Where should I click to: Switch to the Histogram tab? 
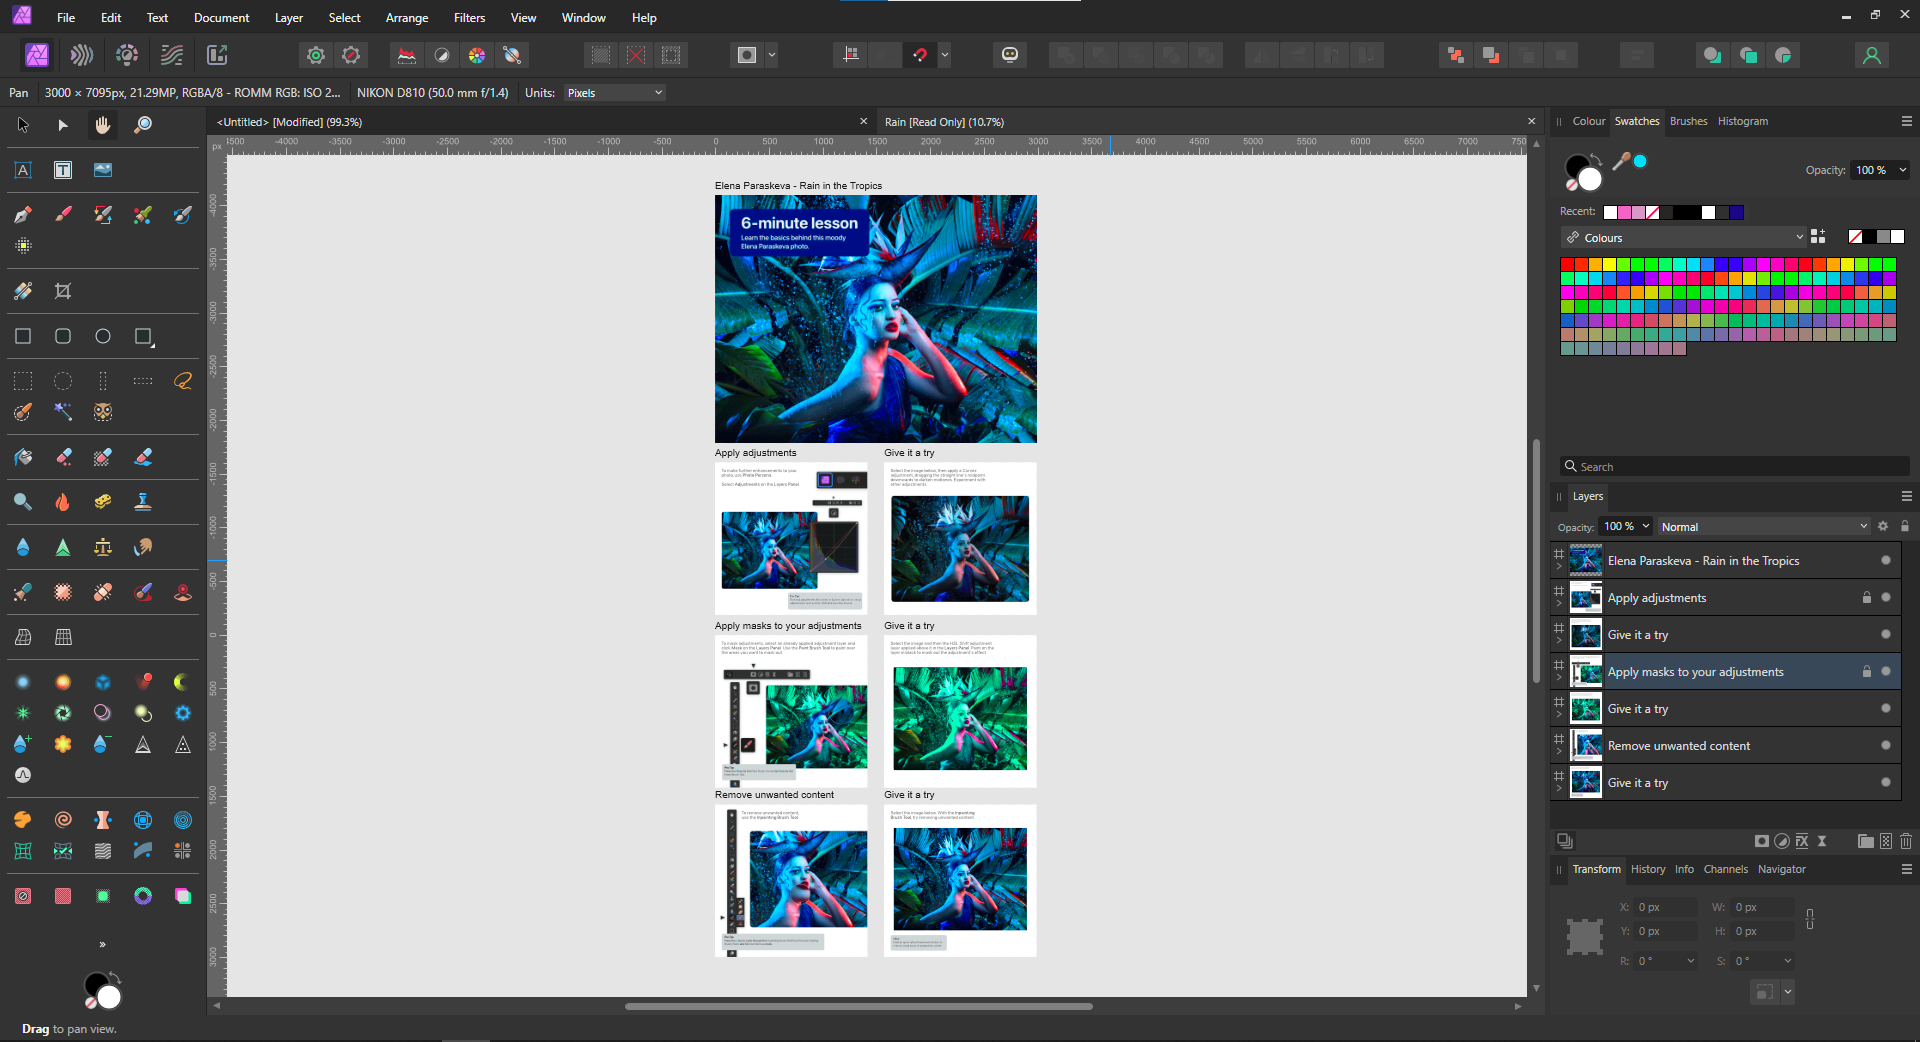[x=1743, y=121]
